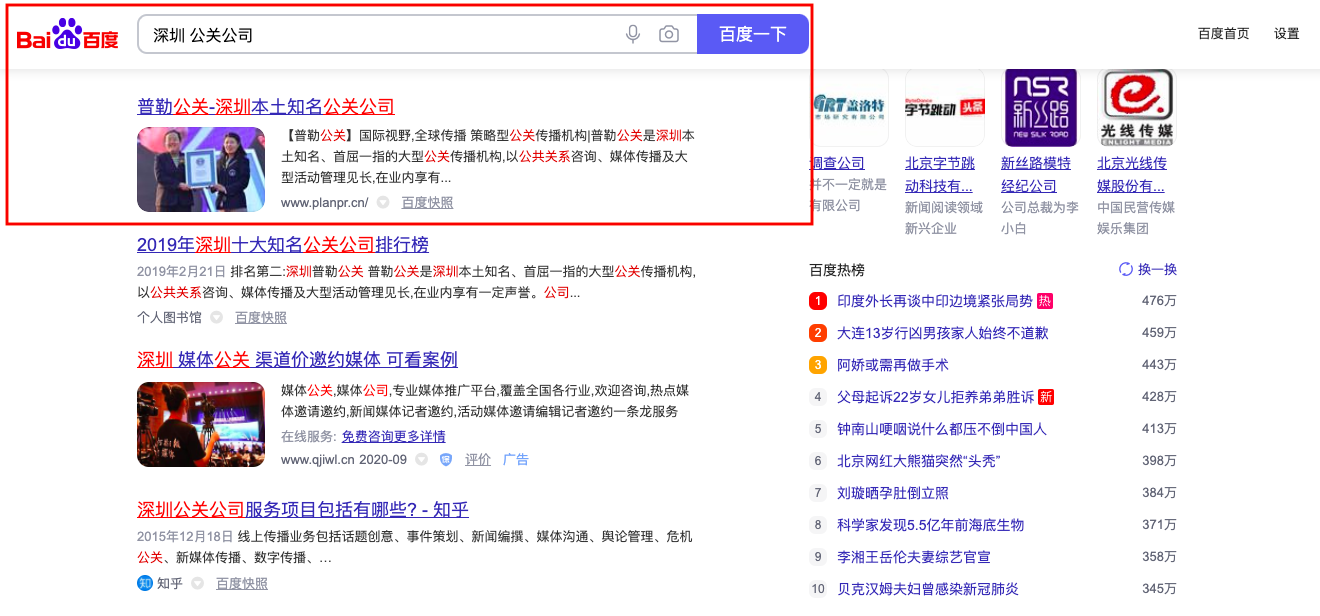This screenshot has width=1320, height=616.
Task: Go to 百度首页
Action: (x=1223, y=33)
